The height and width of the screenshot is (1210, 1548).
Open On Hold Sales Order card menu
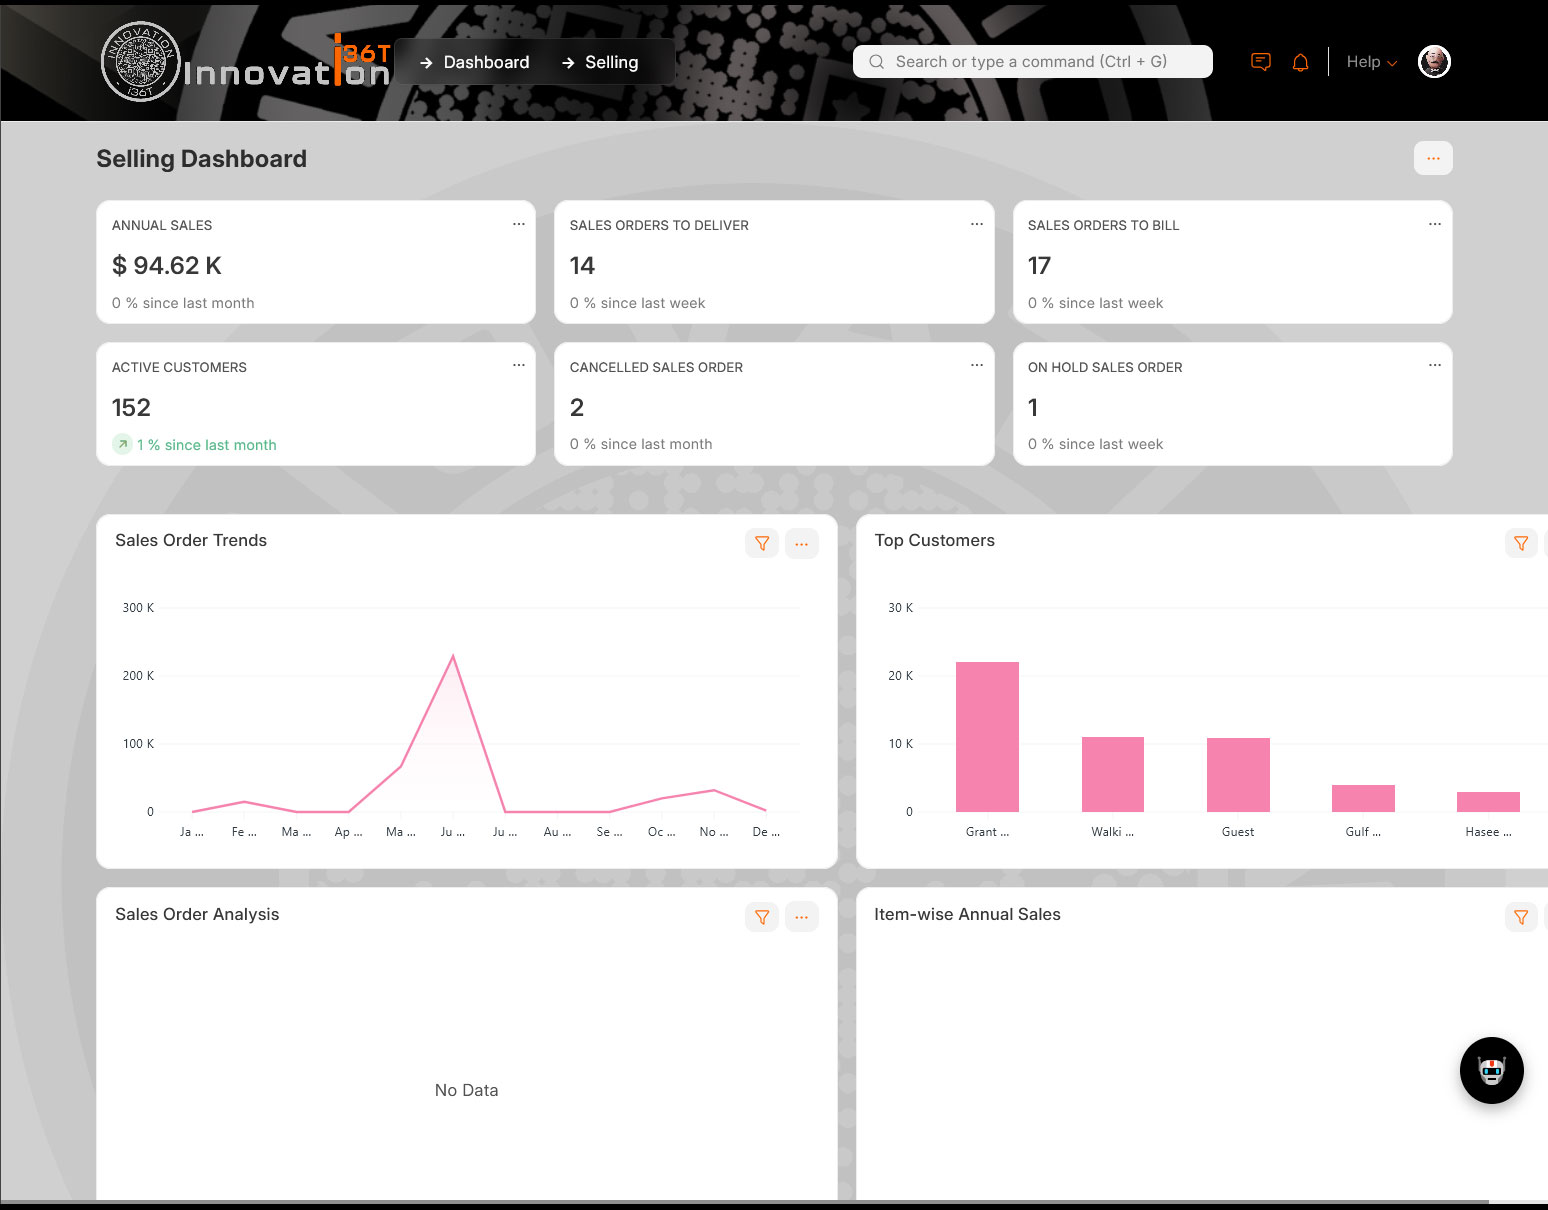point(1434,366)
